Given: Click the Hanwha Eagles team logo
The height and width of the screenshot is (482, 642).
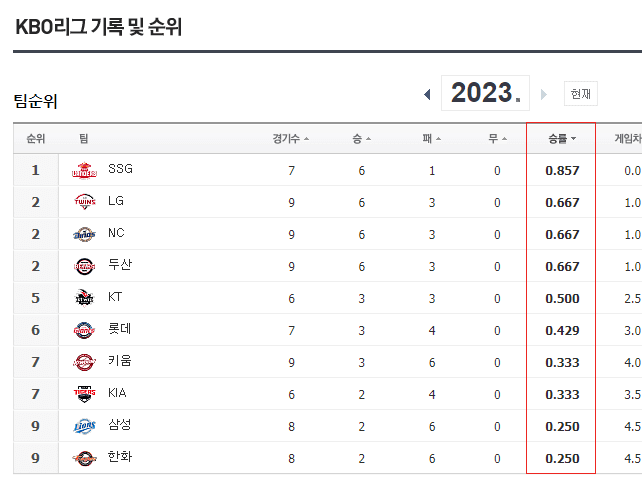Looking at the screenshot, I should pyautogui.click(x=83, y=458).
